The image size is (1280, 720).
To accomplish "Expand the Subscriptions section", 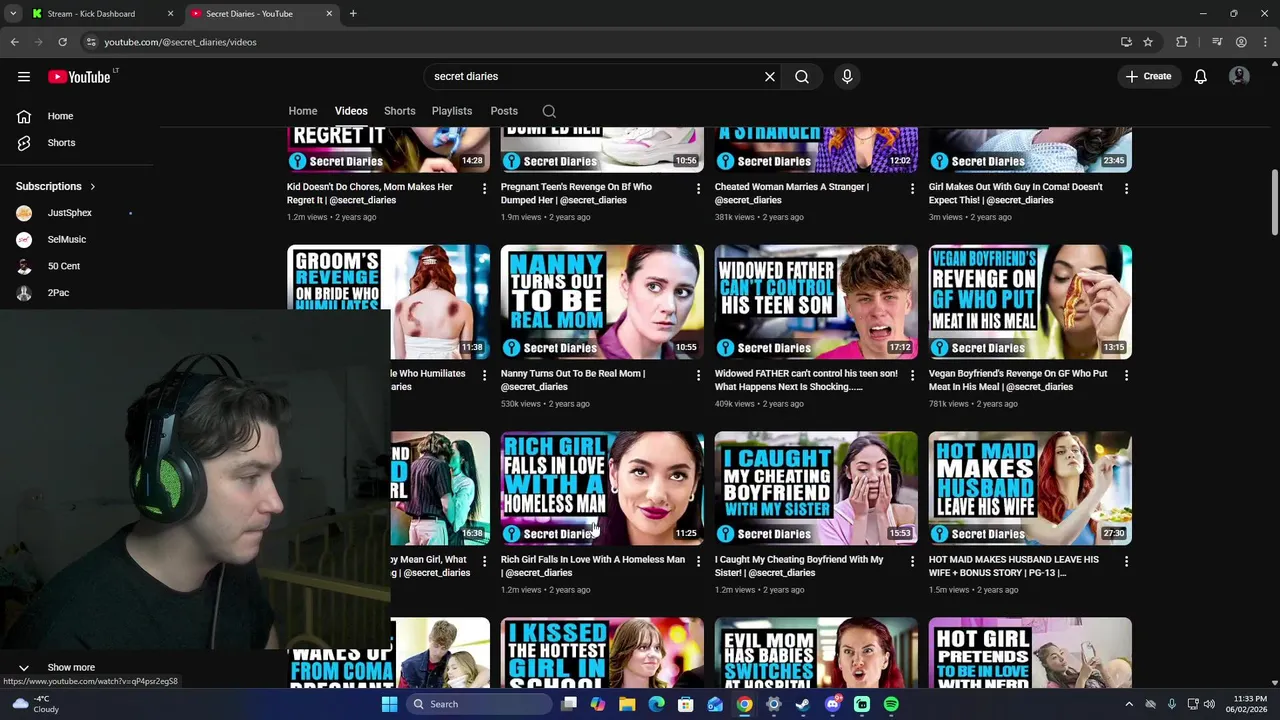I will pyautogui.click(x=56, y=186).
